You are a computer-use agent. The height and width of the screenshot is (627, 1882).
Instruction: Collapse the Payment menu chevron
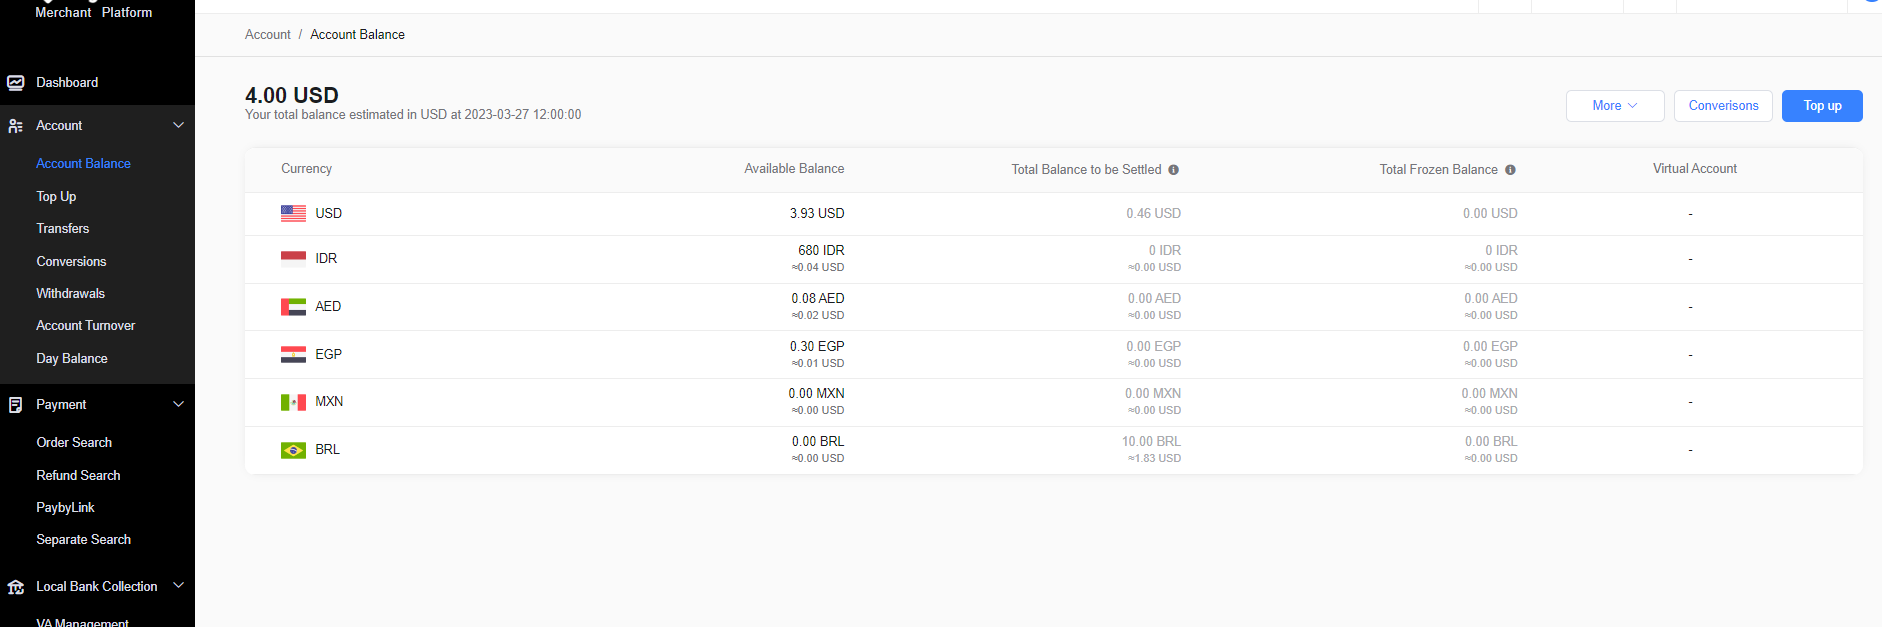(x=179, y=405)
